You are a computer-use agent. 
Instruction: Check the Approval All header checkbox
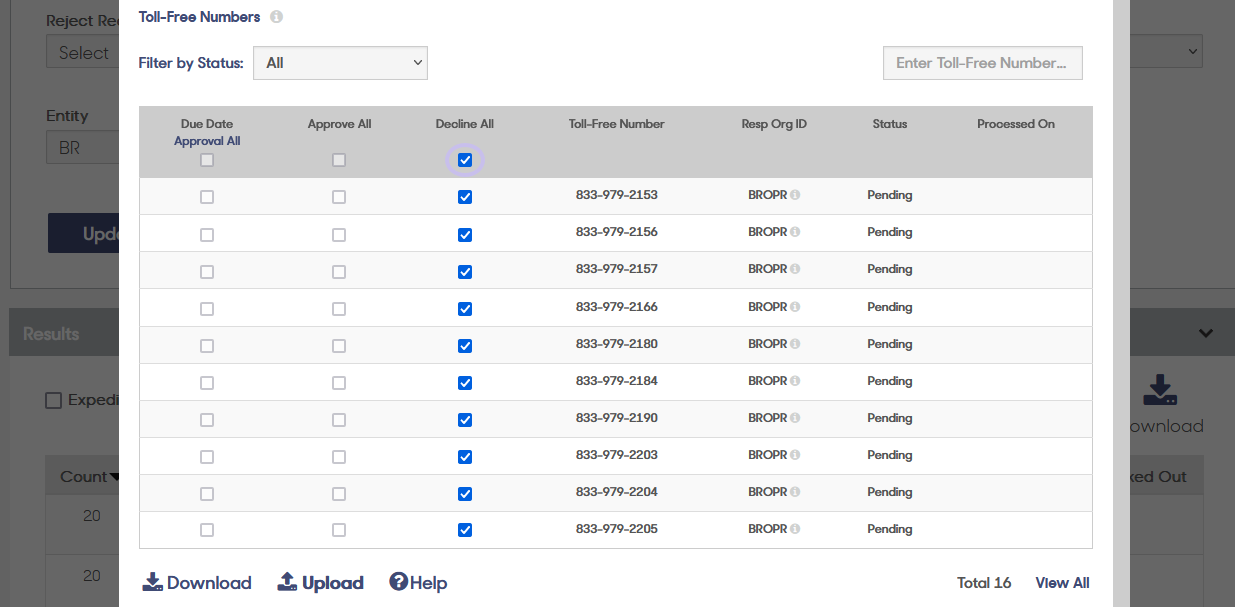207,159
